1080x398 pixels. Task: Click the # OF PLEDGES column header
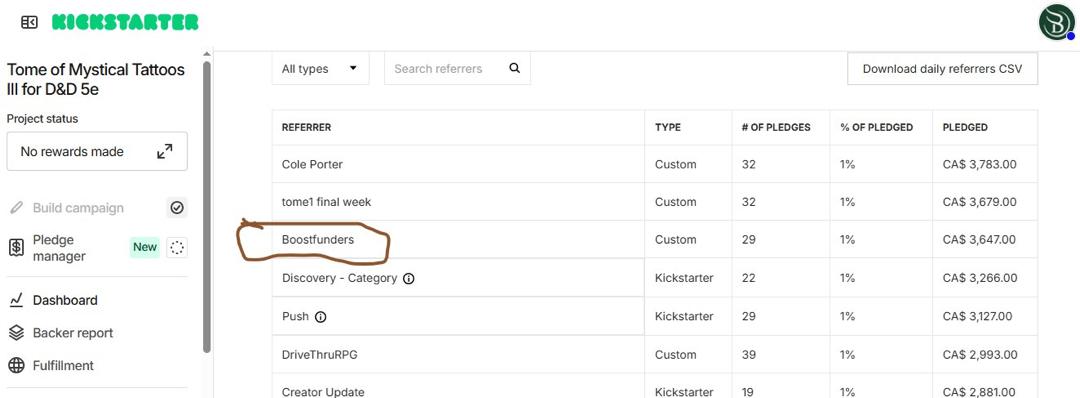[x=776, y=127]
